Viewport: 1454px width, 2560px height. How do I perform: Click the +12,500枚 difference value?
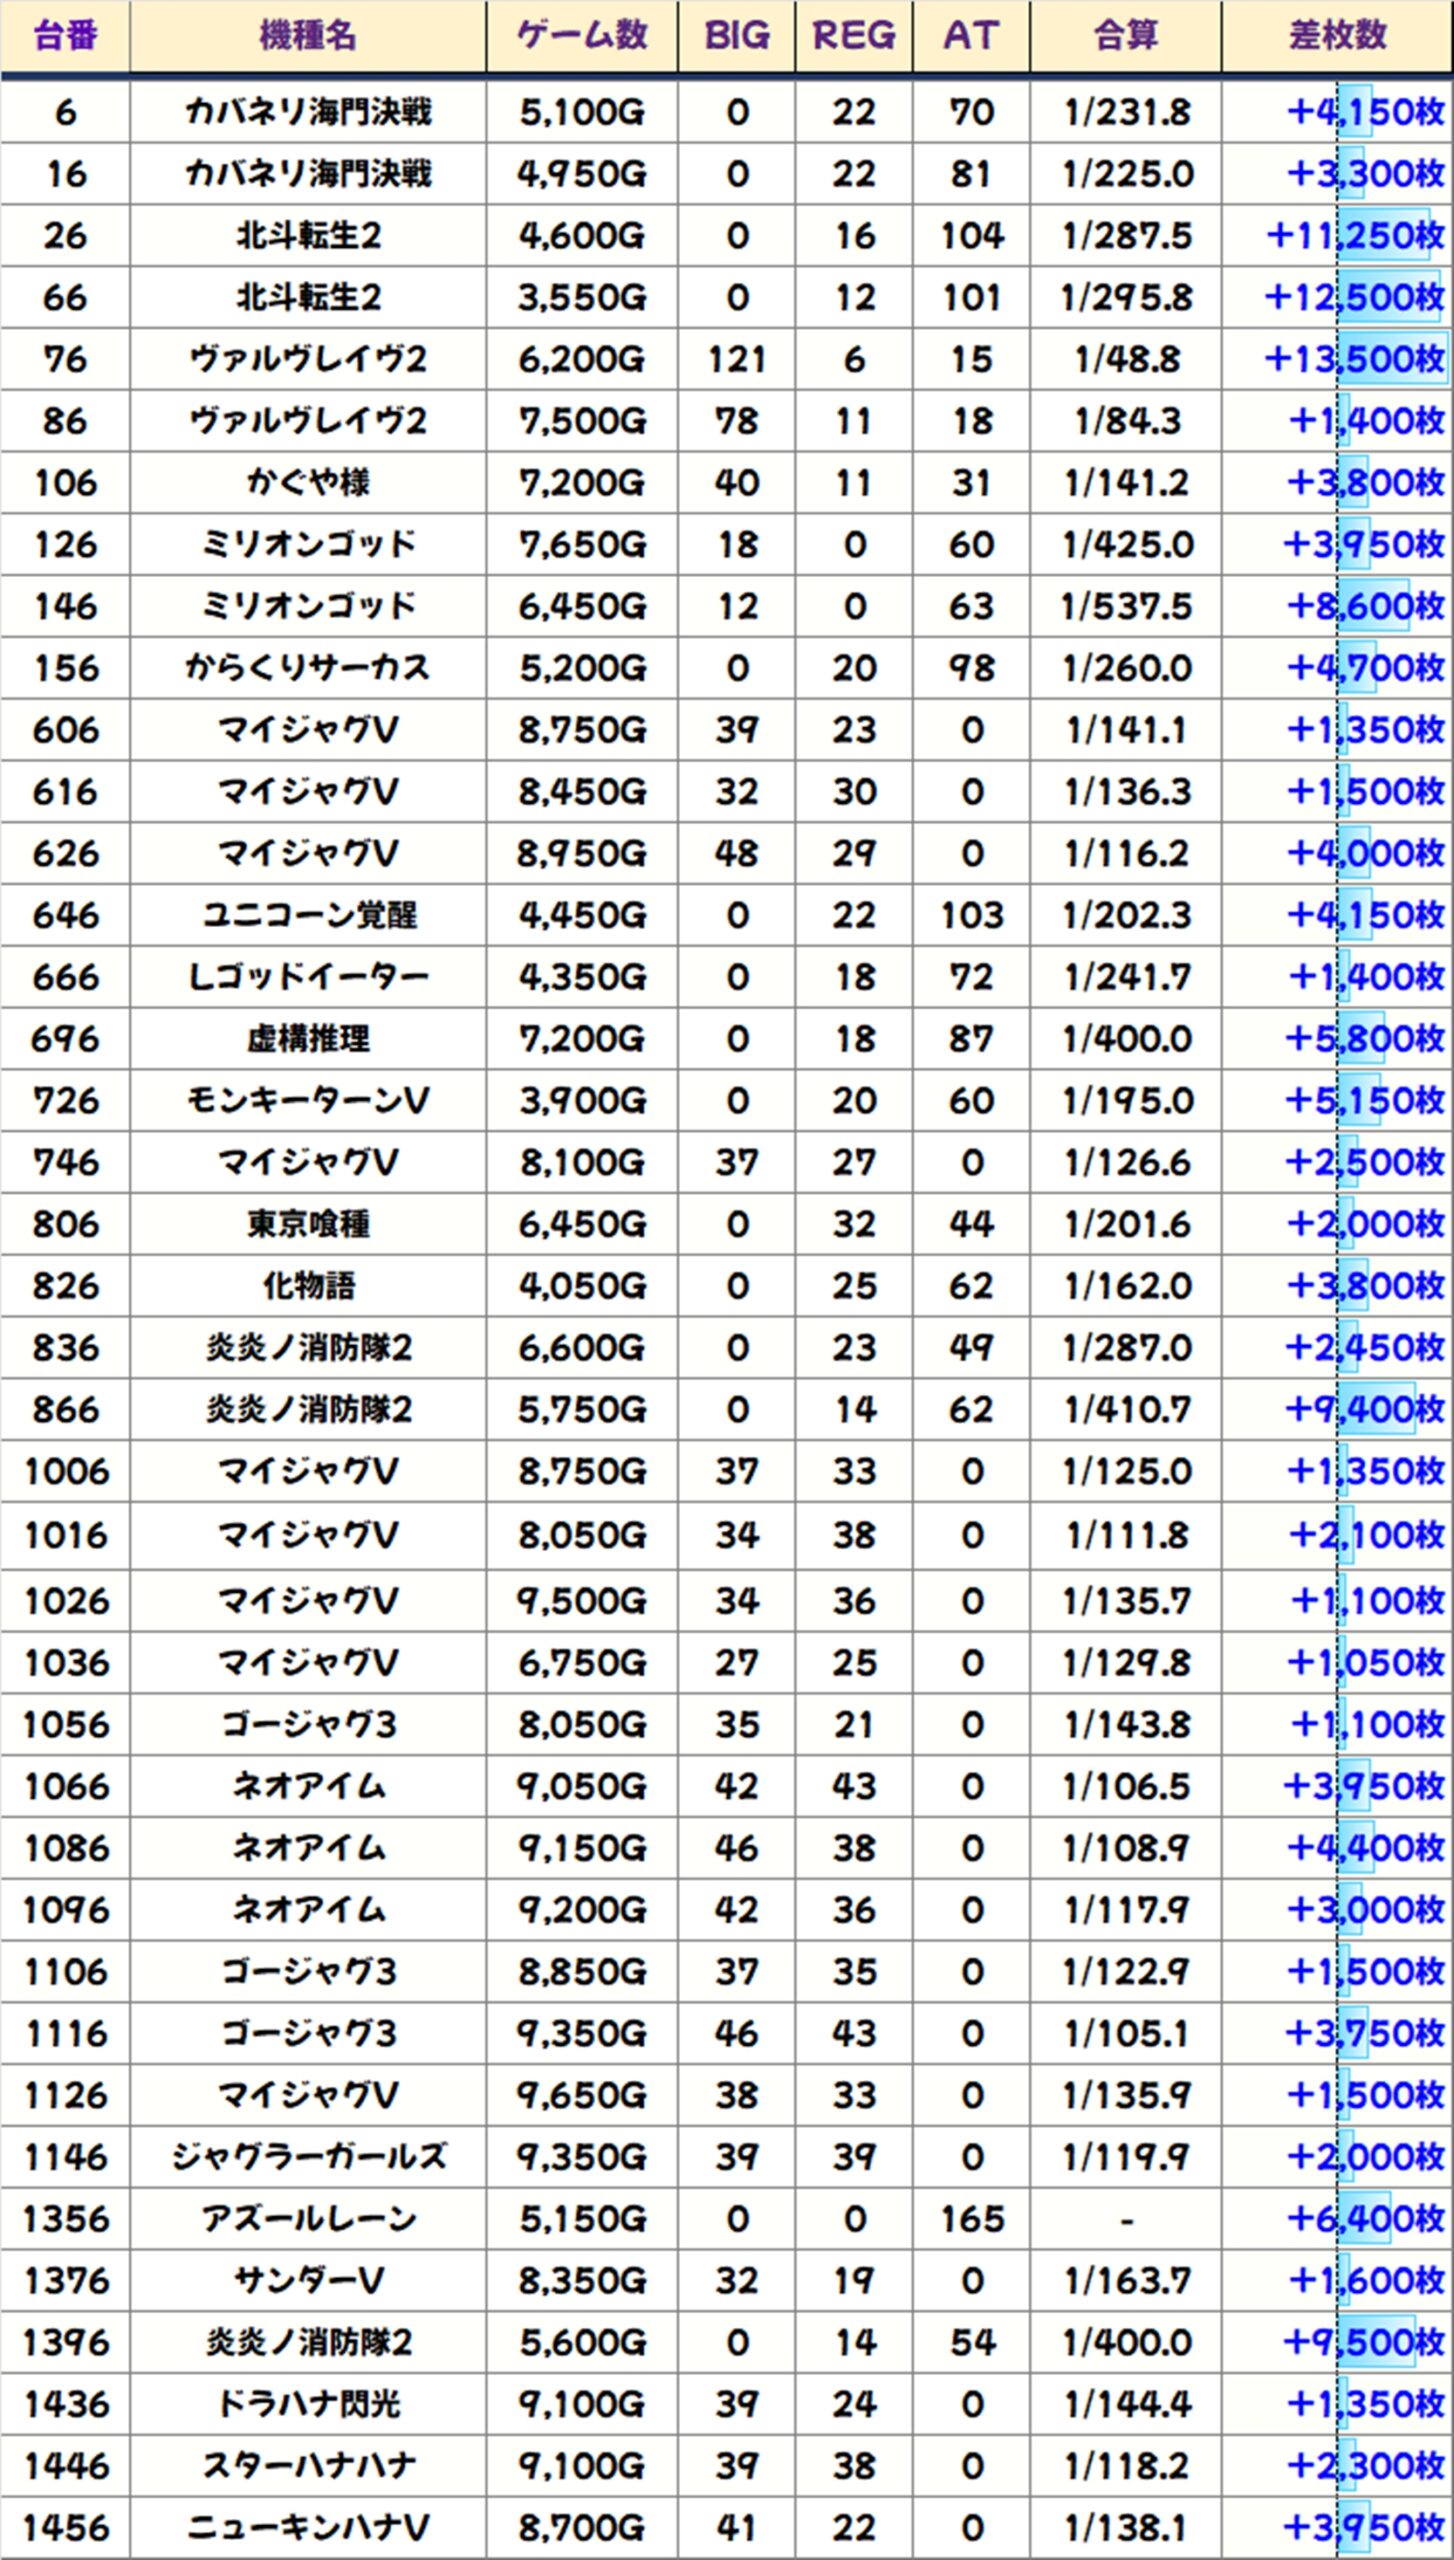1353,297
